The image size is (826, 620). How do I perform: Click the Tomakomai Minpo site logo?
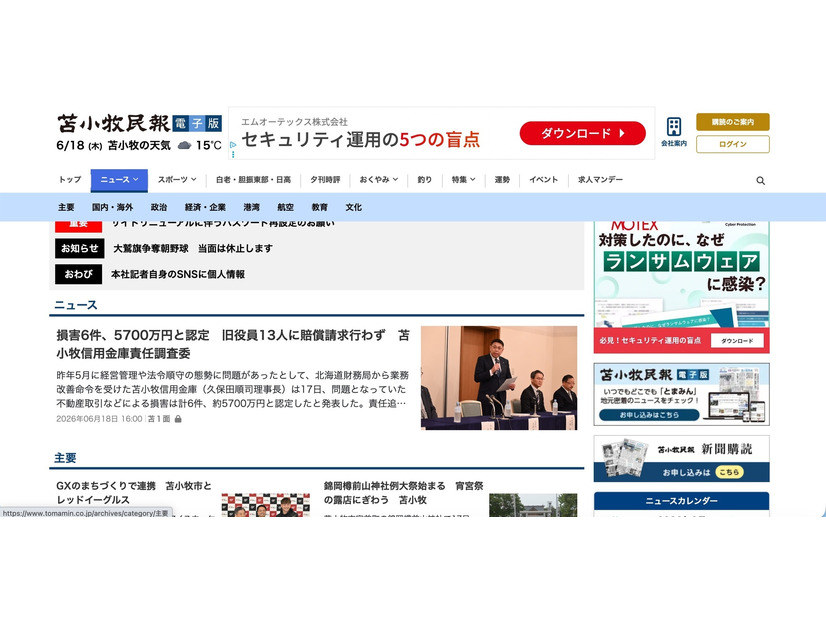tap(139, 123)
